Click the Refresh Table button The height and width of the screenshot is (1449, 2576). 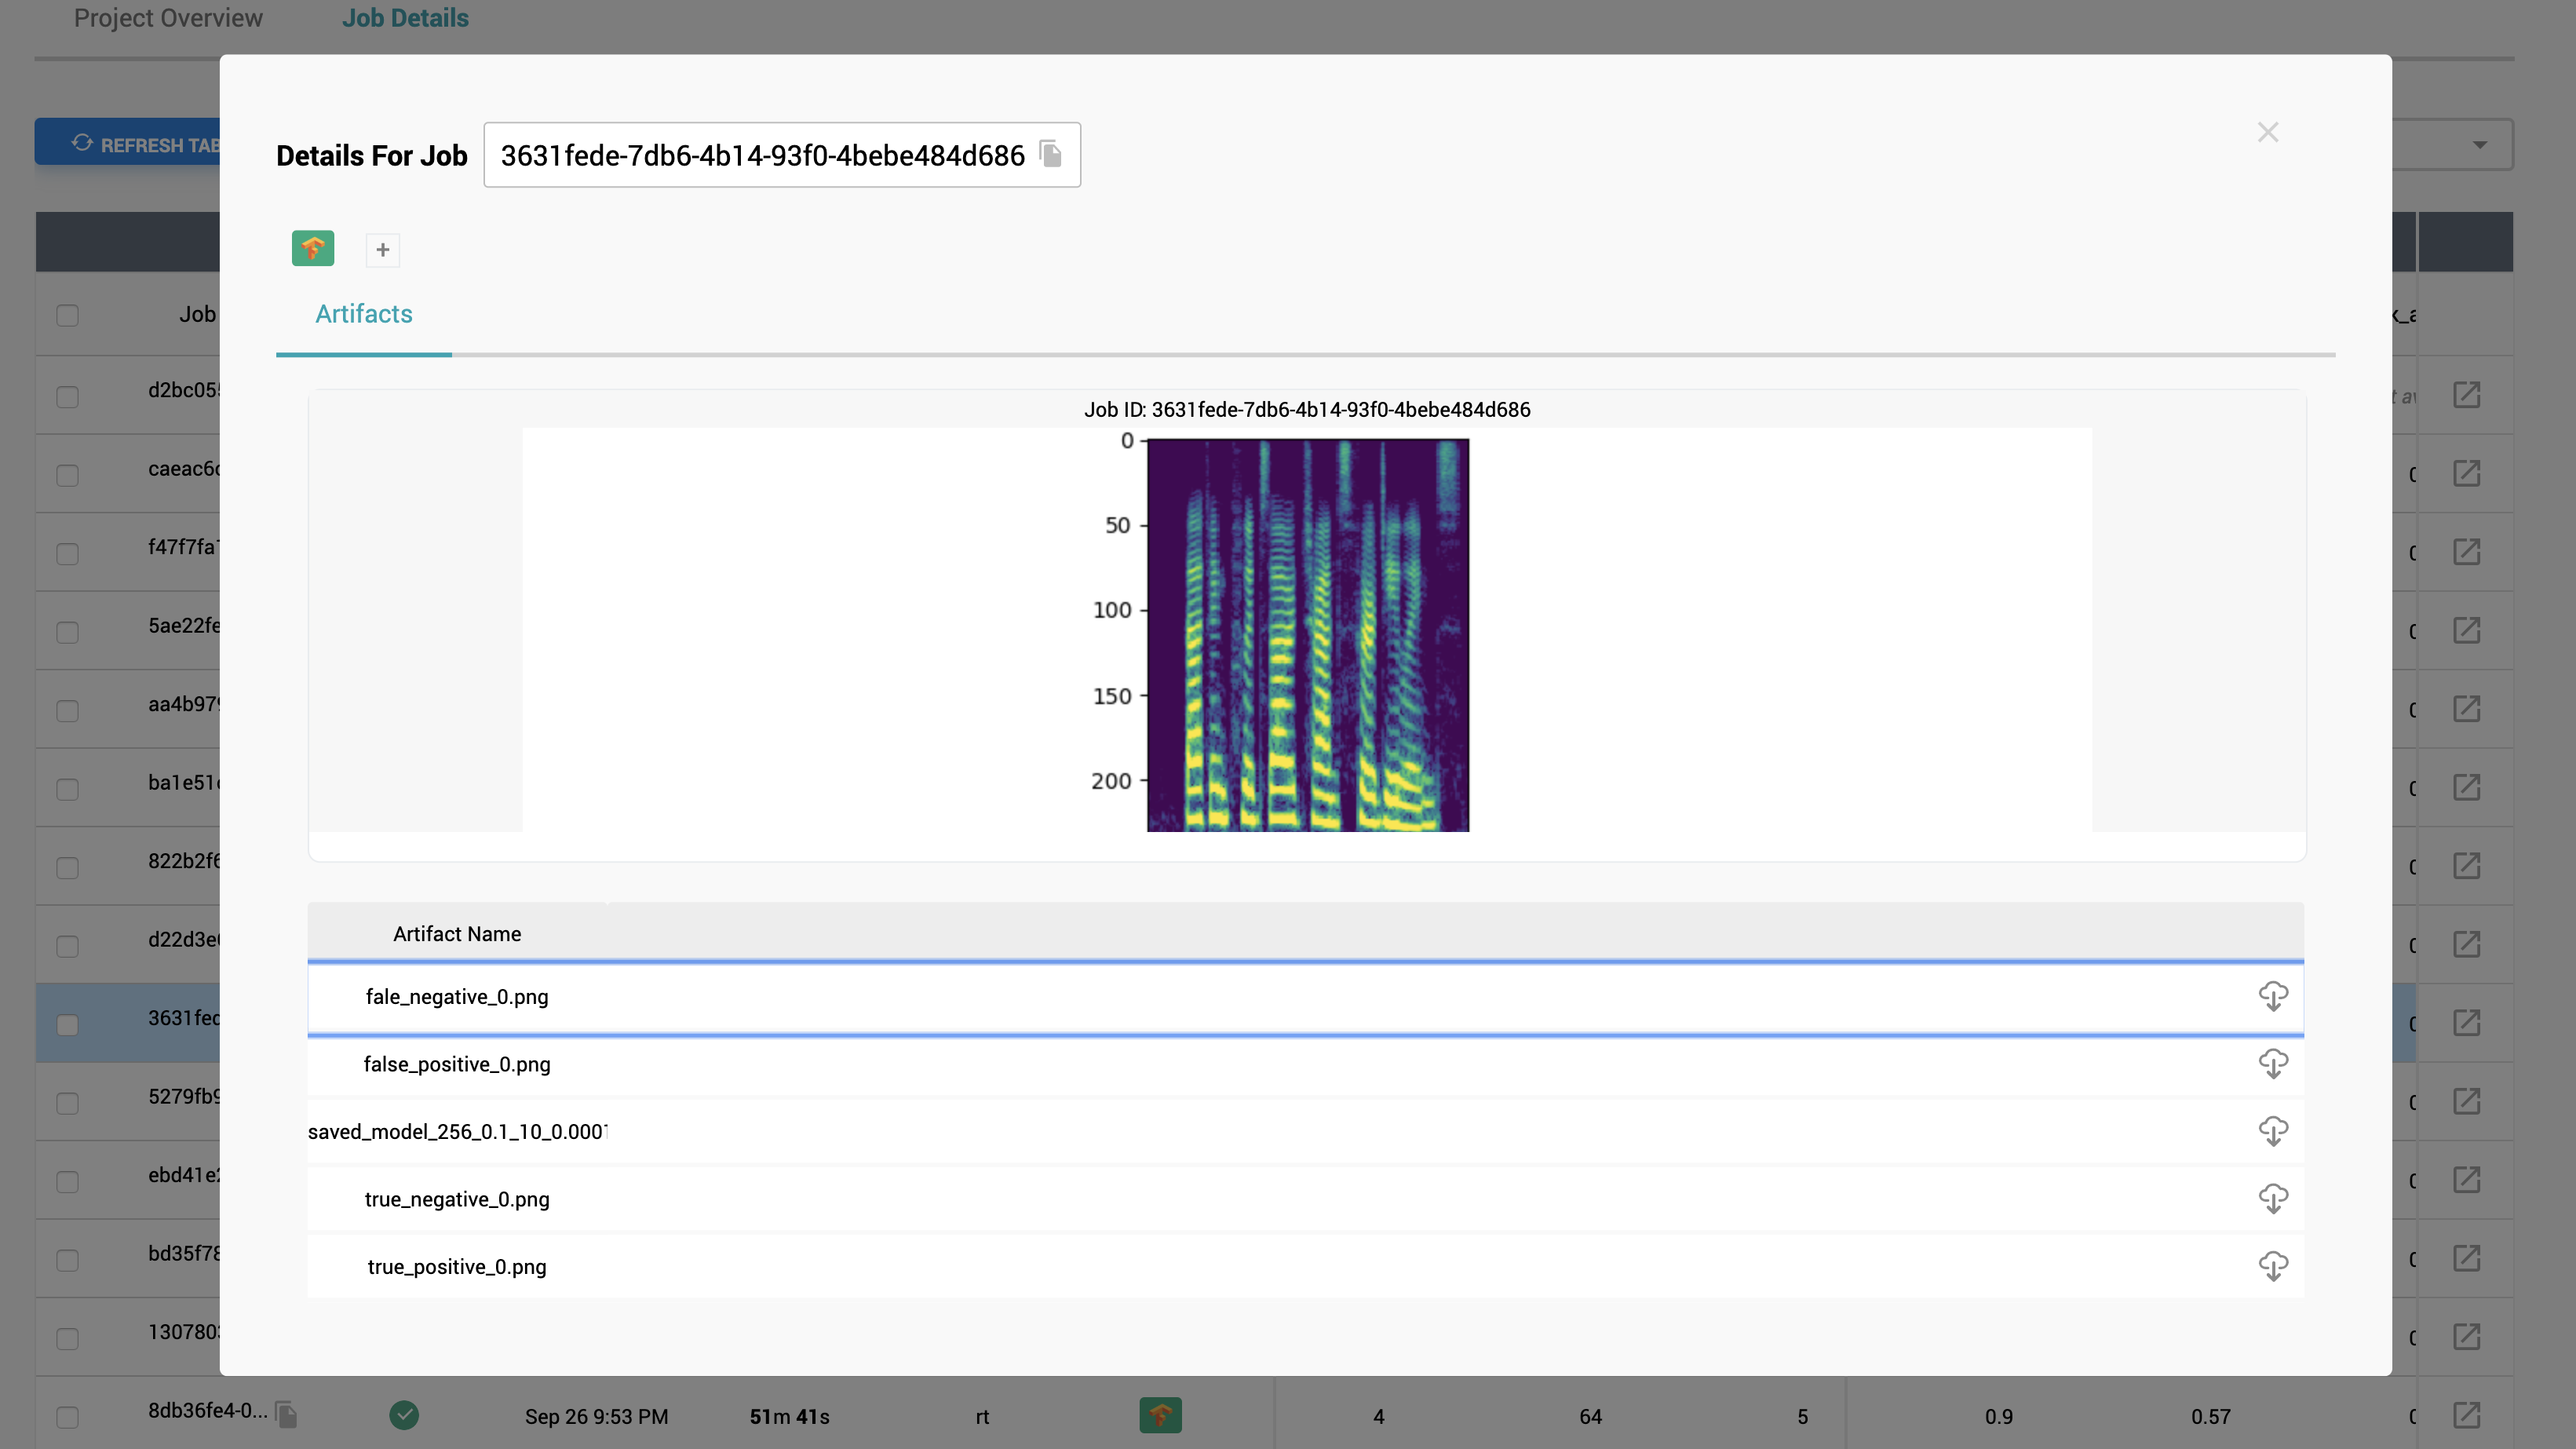click(140, 144)
